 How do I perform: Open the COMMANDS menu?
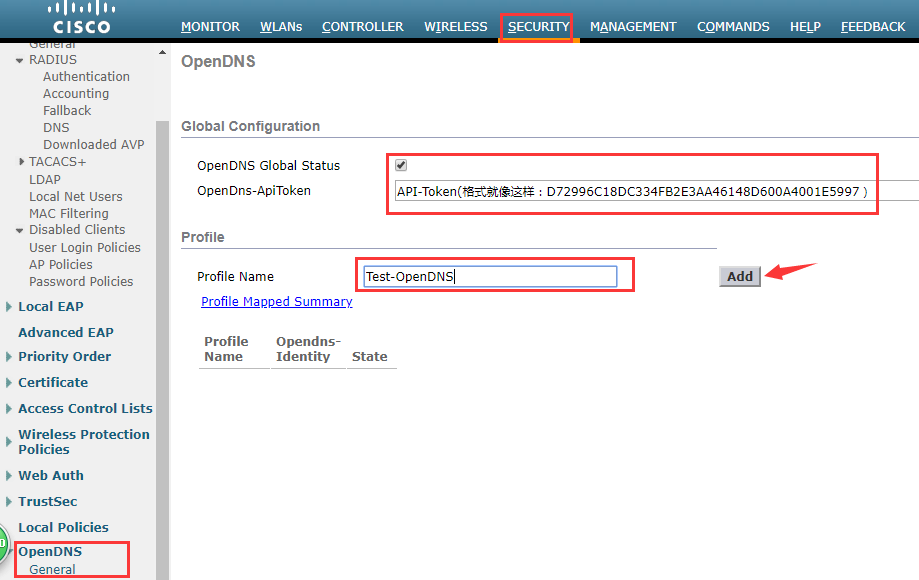click(x=733, y=27)
